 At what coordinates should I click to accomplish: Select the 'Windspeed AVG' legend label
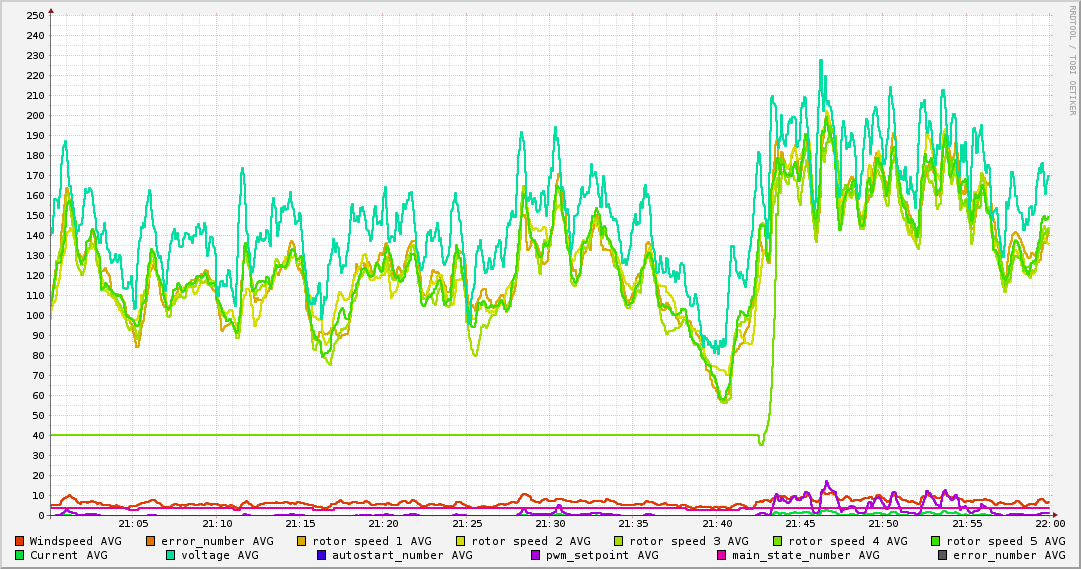click(75, 541)
